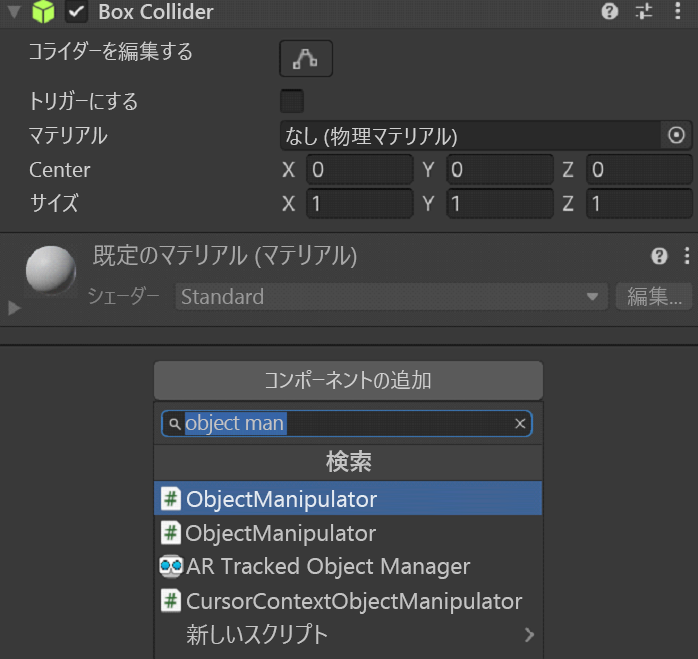Open the material help icon
698x659 pixels.
pyautogui.click(x=659, y=256)
